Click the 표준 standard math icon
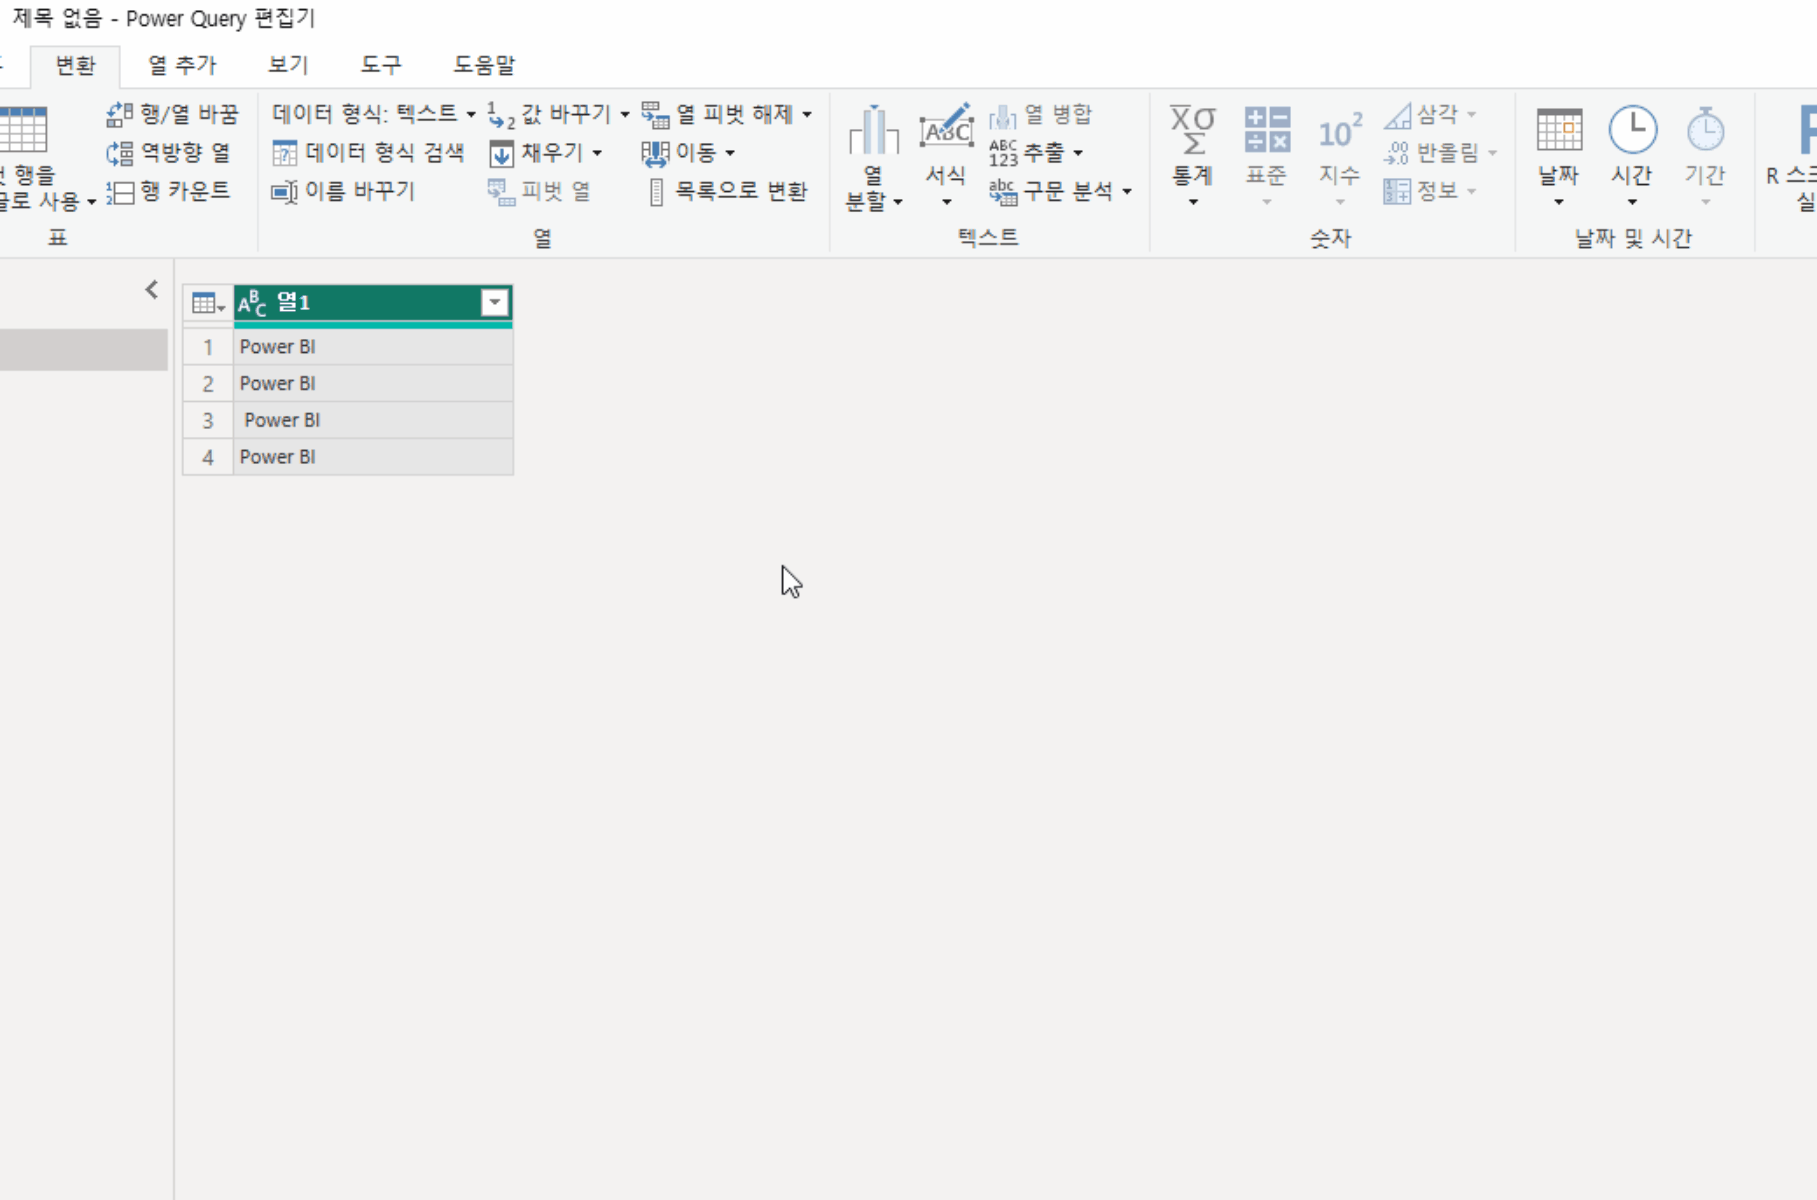This screenshot has height=1200, width=1817. 1267,130
